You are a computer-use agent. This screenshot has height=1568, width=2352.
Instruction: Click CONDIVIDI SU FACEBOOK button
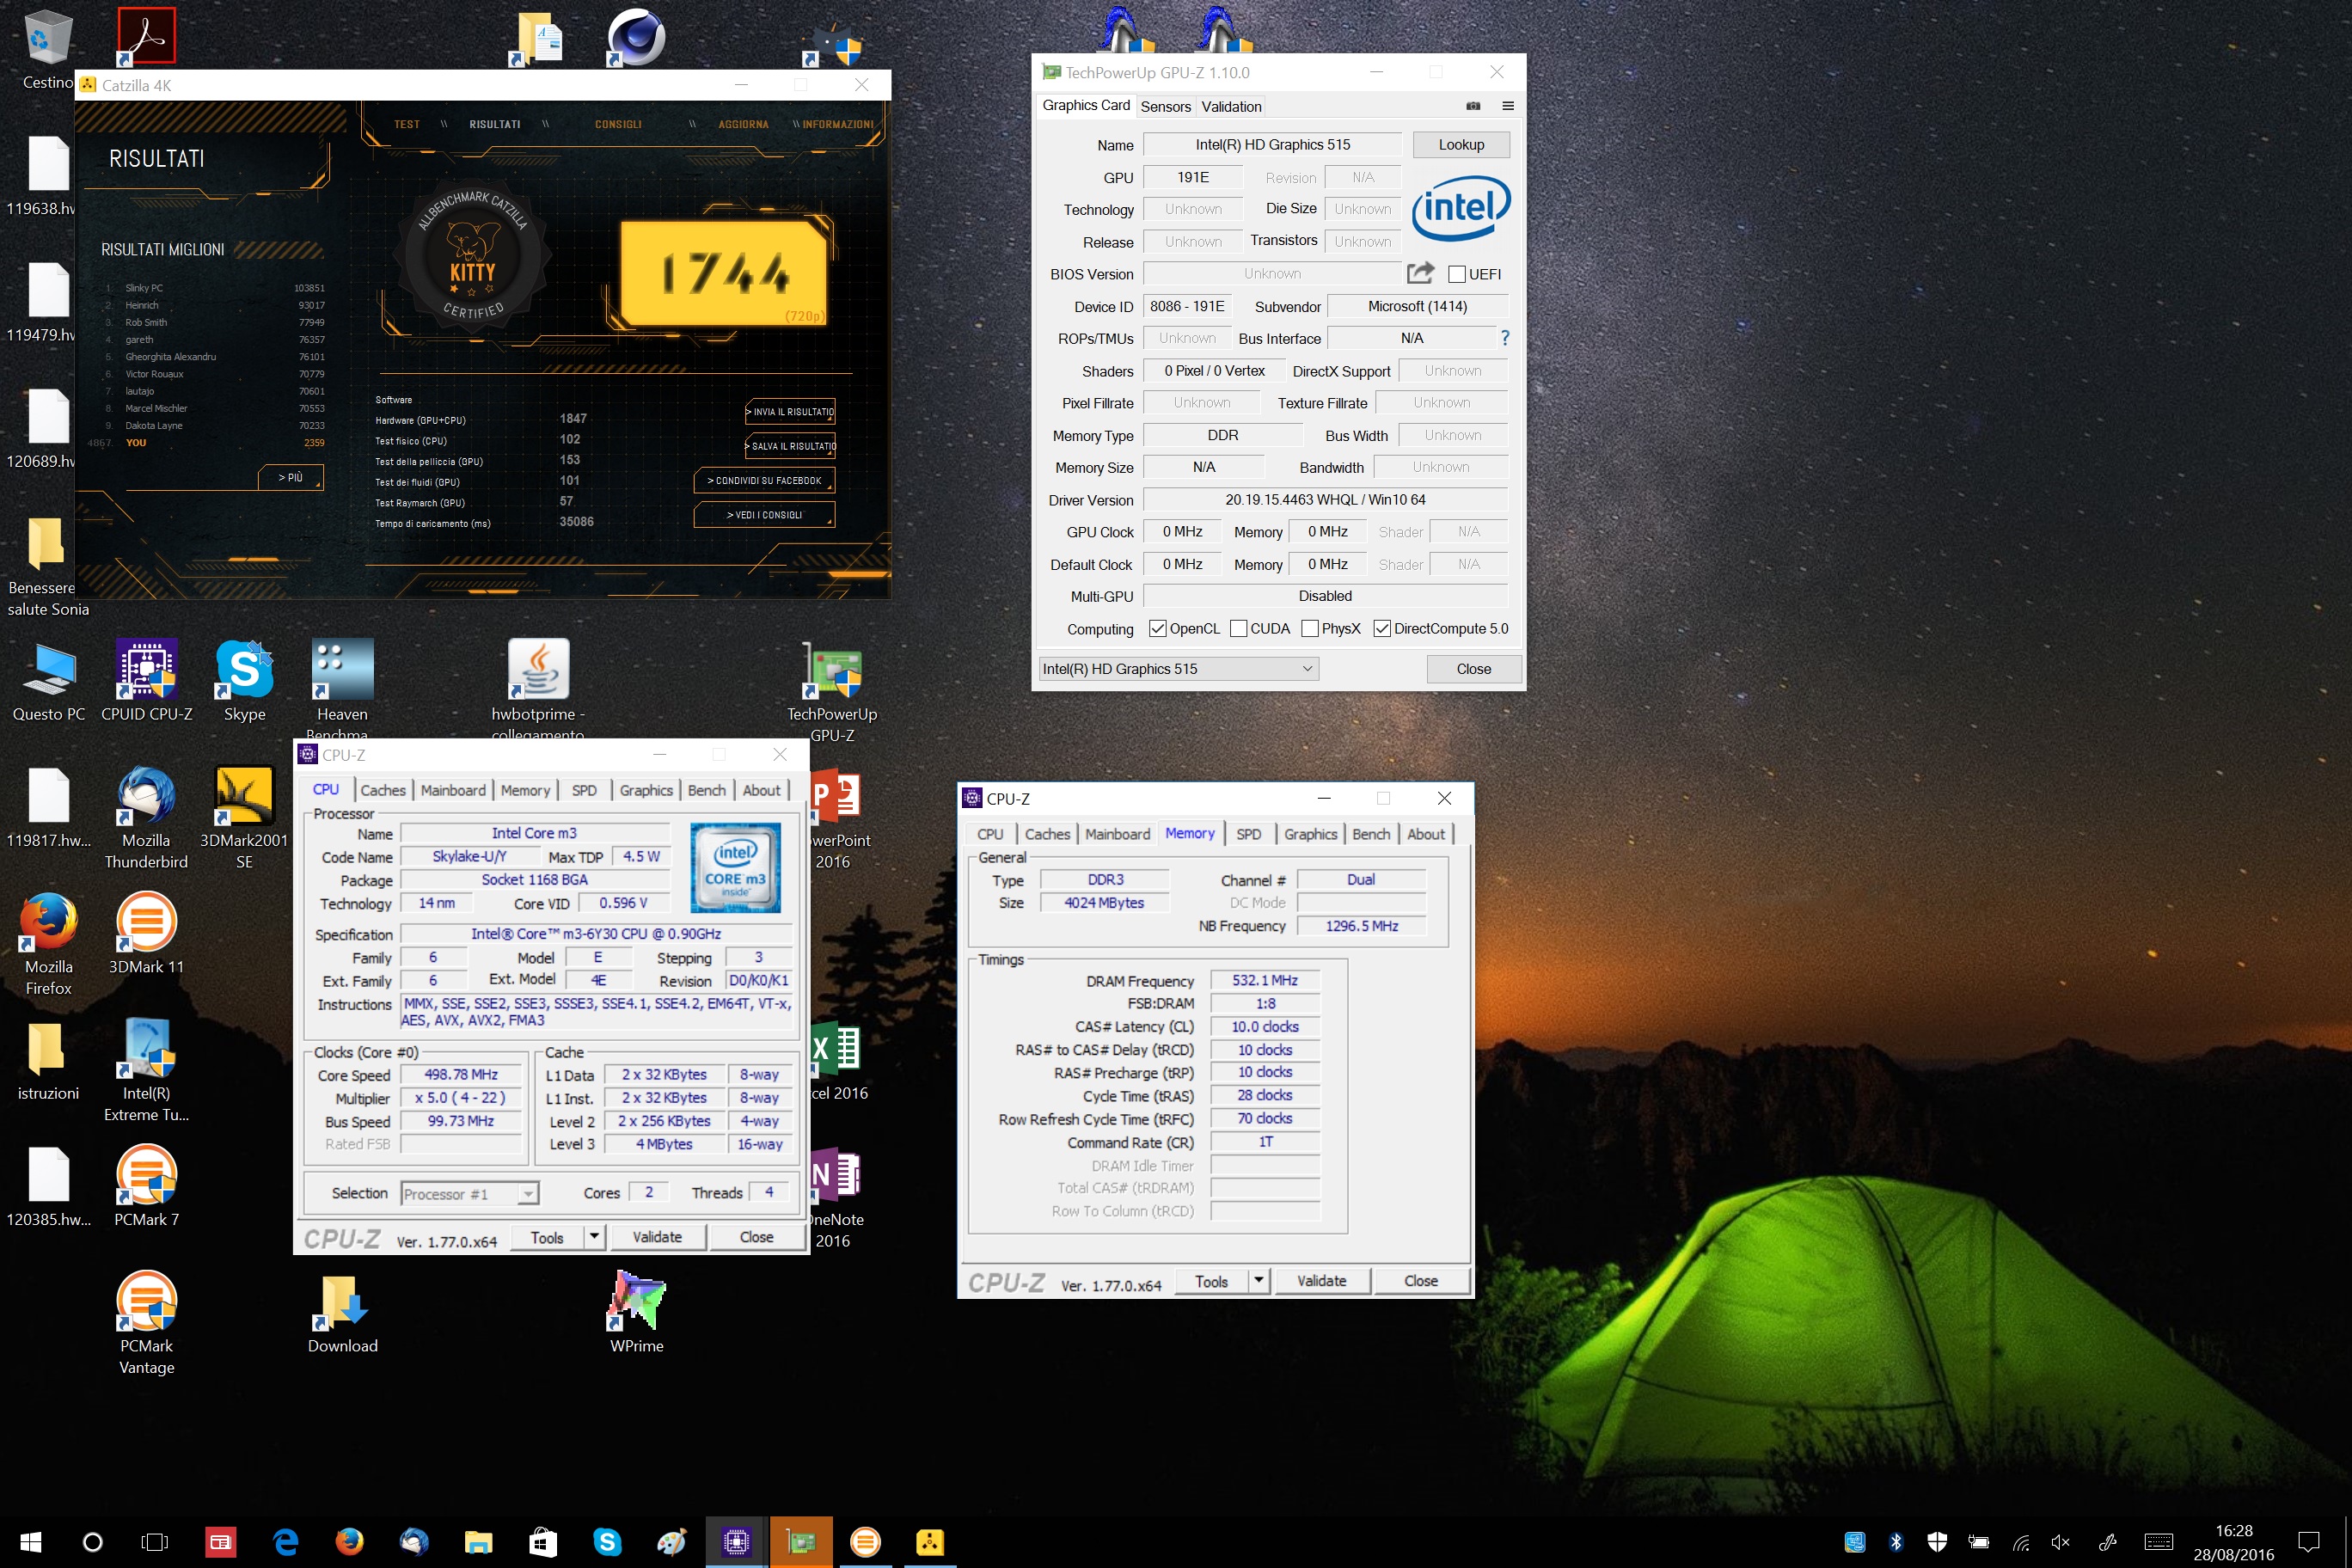[764, 480]
